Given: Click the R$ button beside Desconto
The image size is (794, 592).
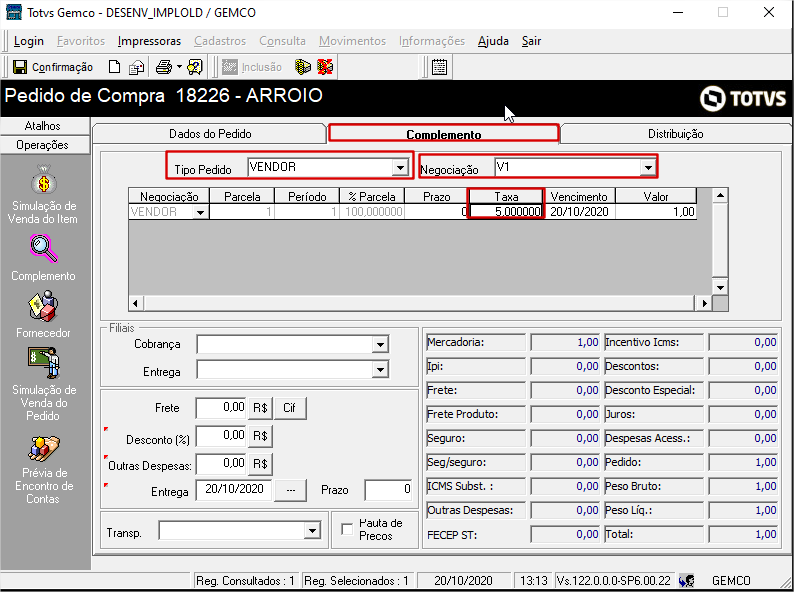Looking at the screenshot, I should point(260,436).
